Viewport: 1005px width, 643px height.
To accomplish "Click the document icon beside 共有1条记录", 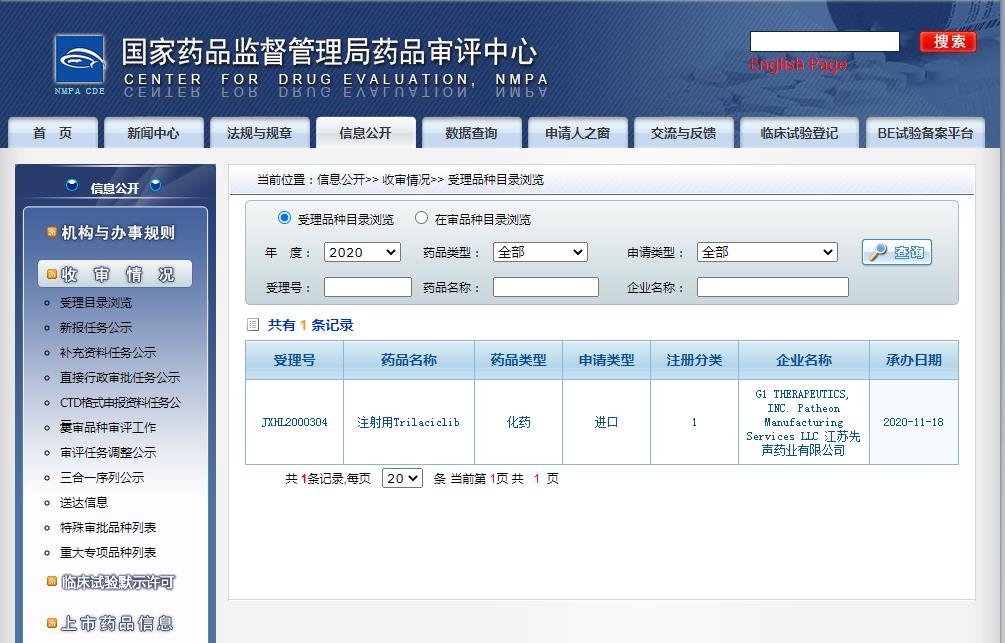I will coord(253,325).
